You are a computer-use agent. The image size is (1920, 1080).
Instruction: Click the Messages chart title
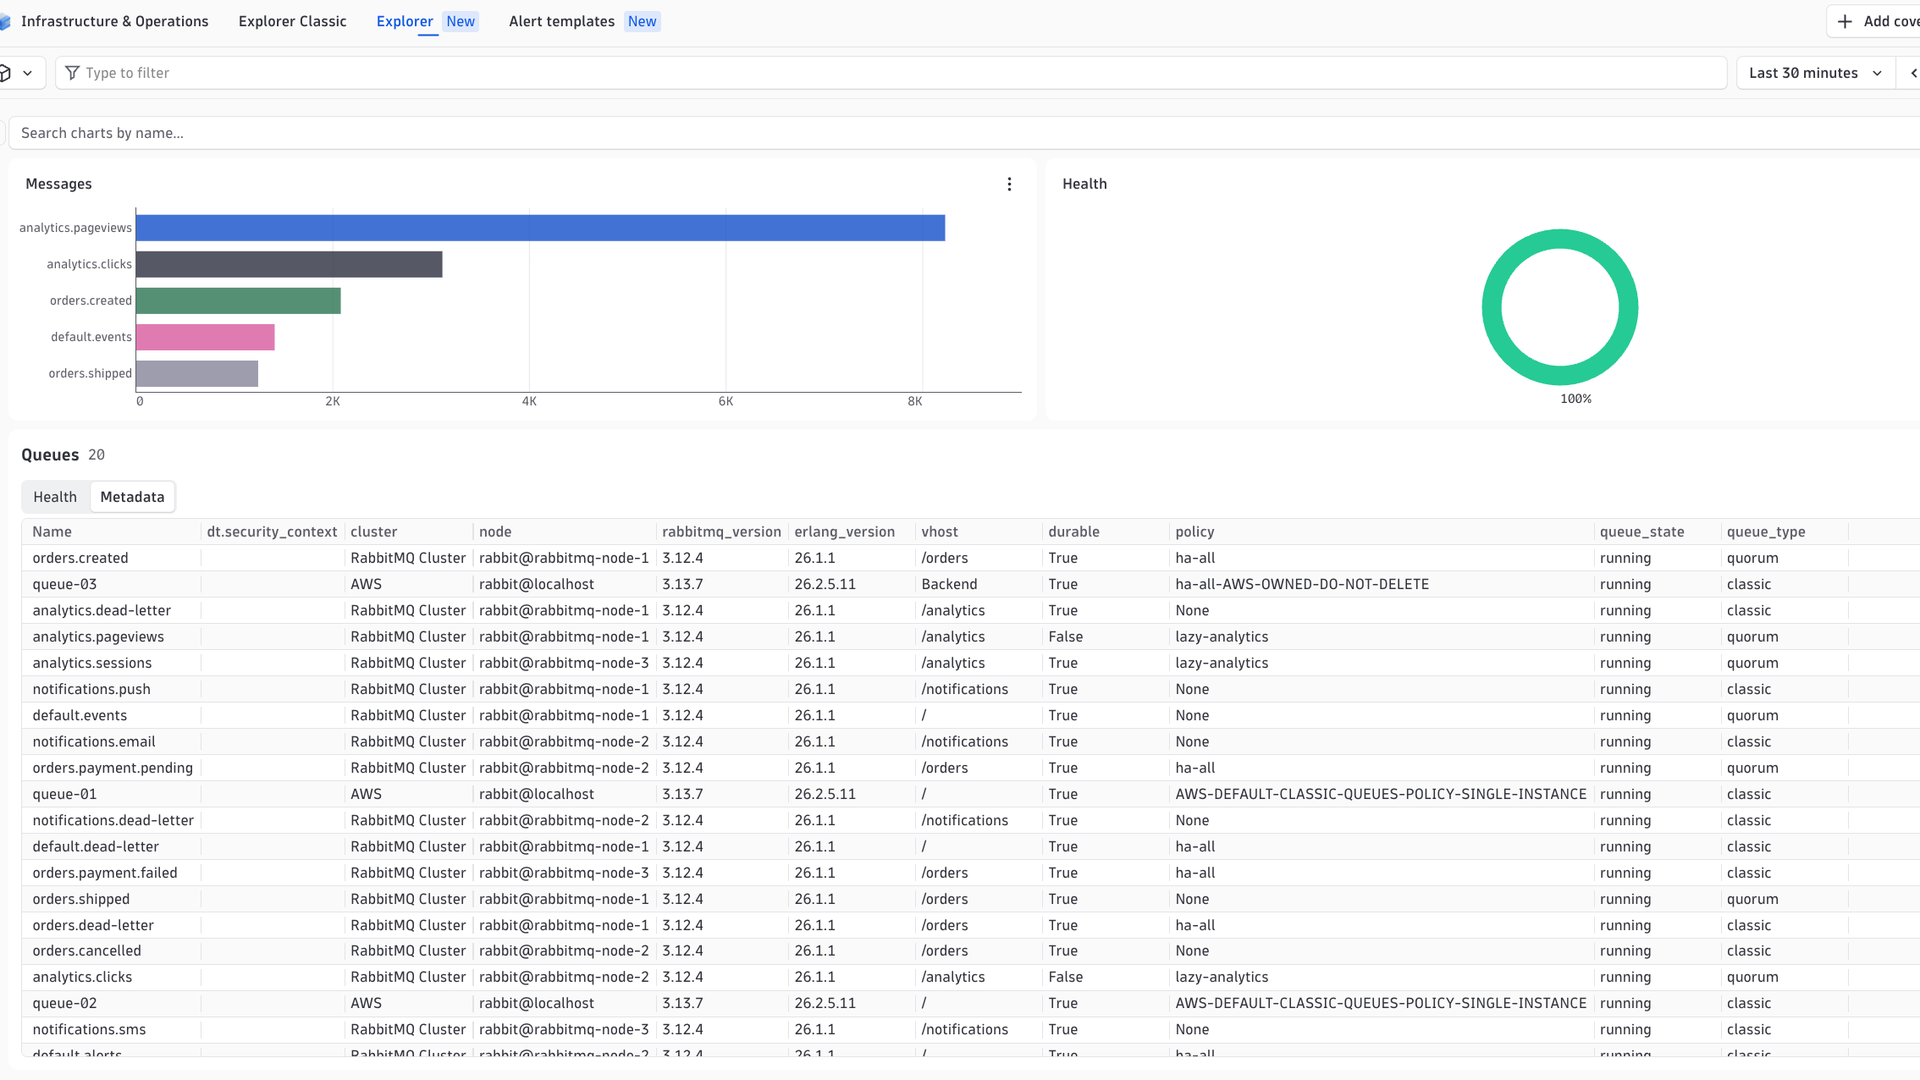click(x=58, y=184)
